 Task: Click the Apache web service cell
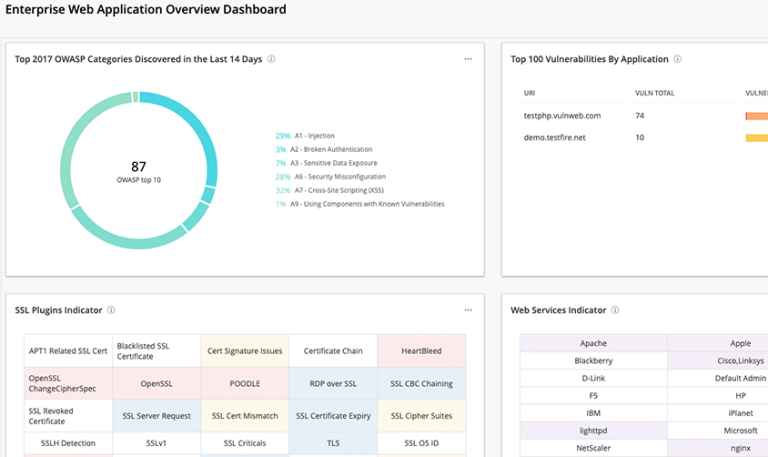(593, 343)
